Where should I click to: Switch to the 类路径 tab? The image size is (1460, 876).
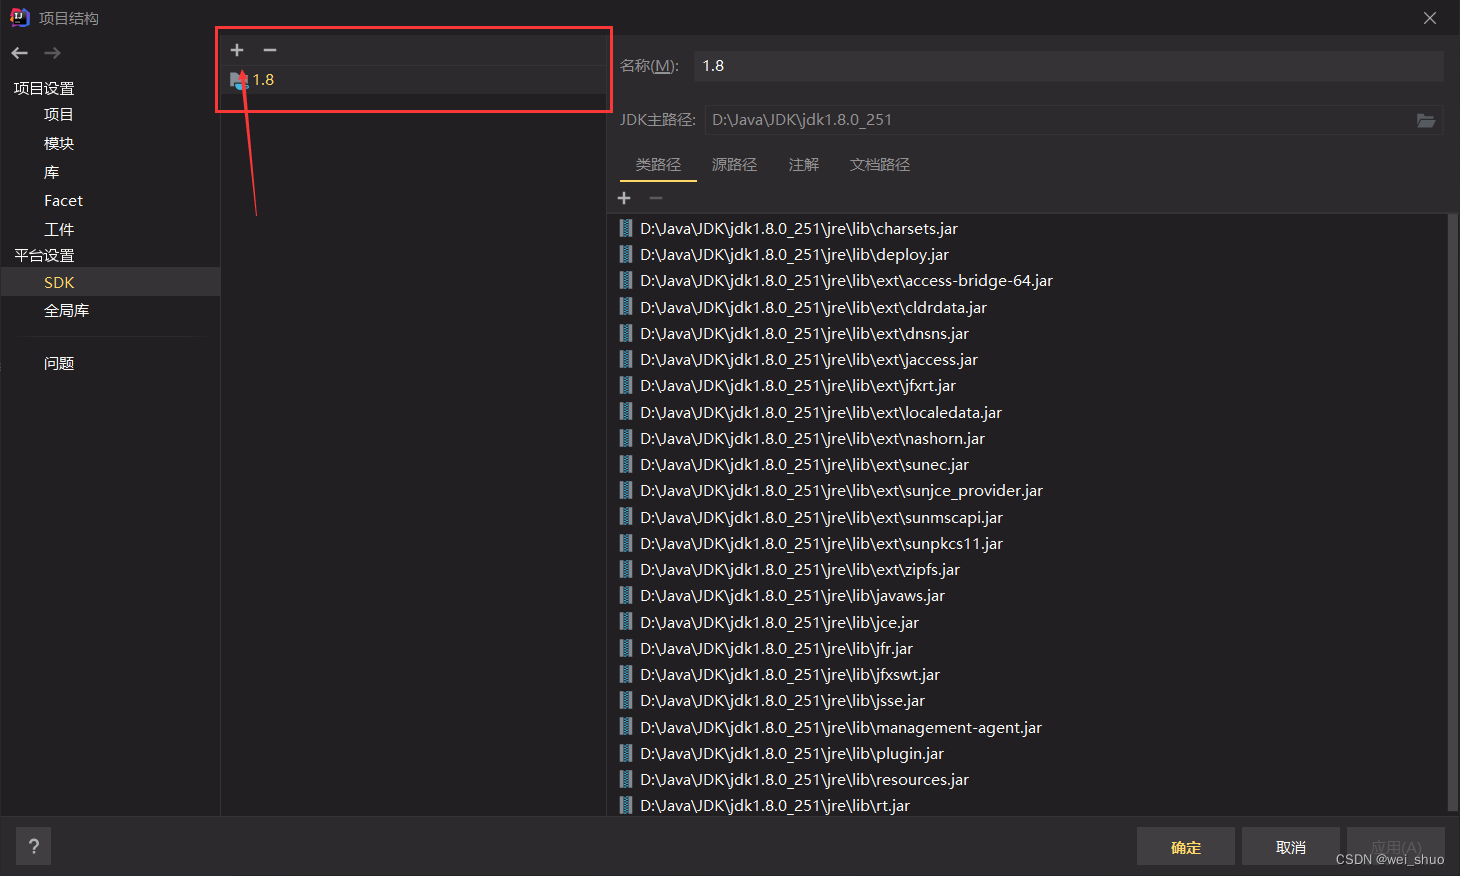tap(658, 165)
